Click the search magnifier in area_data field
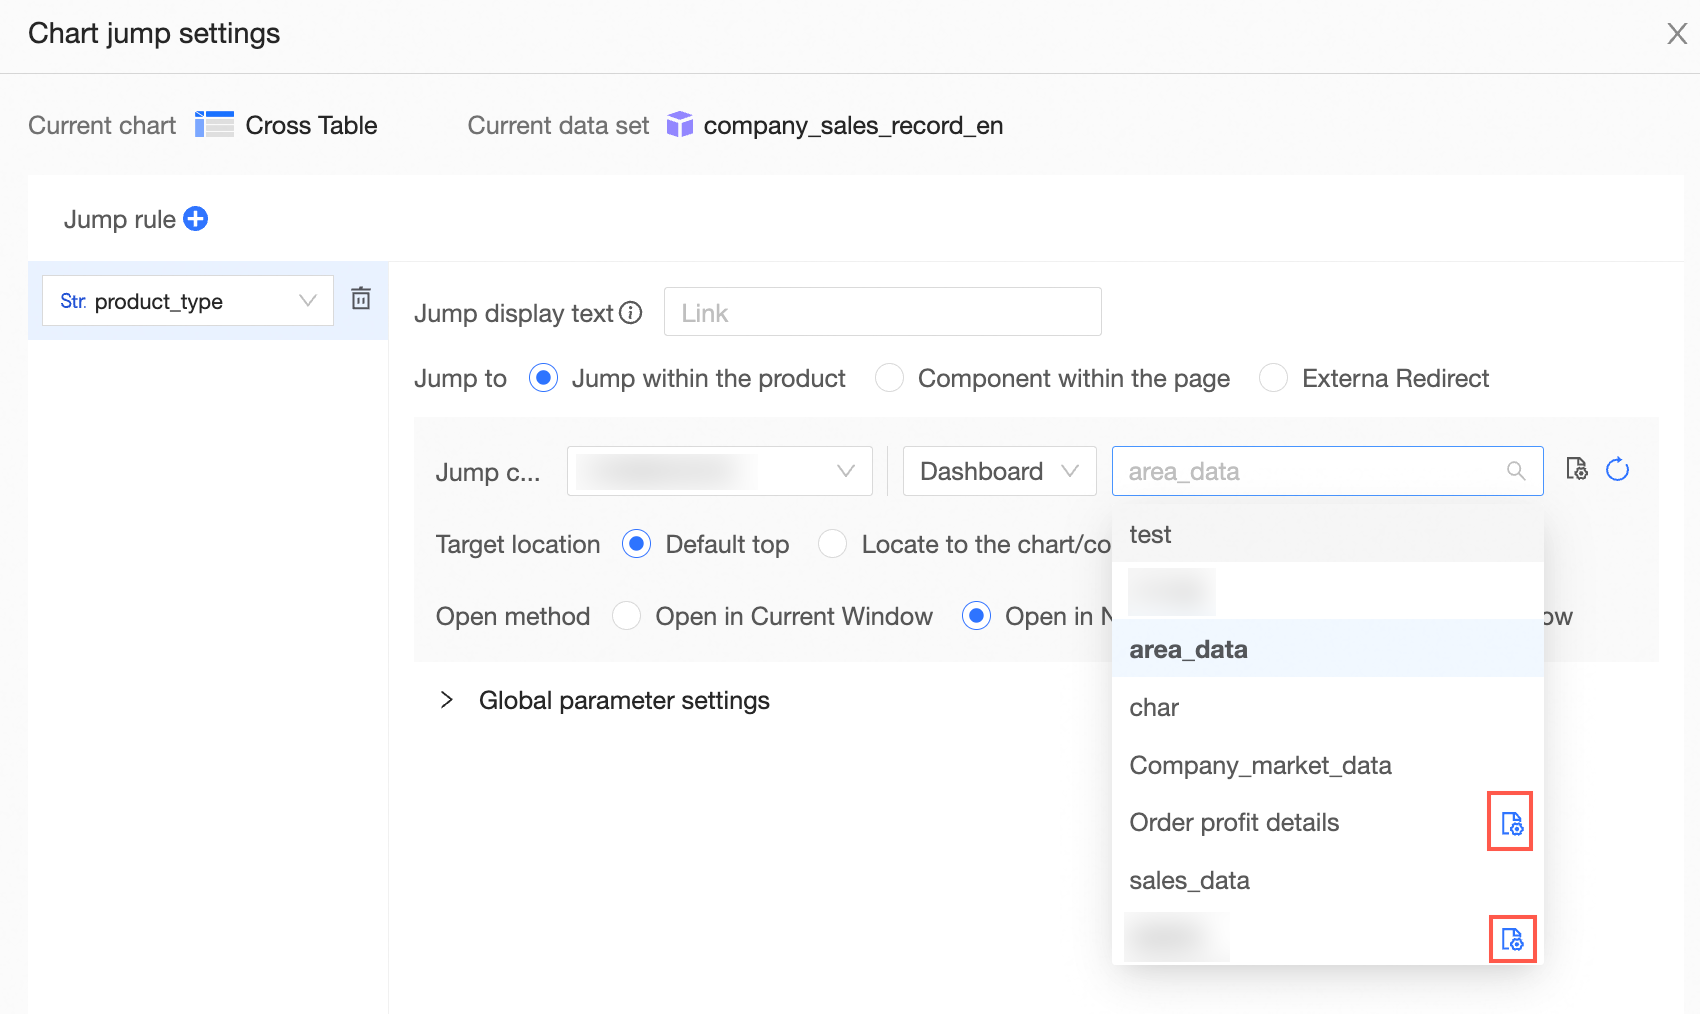Screen dimensions: 1700x1014 (1516, 471)
